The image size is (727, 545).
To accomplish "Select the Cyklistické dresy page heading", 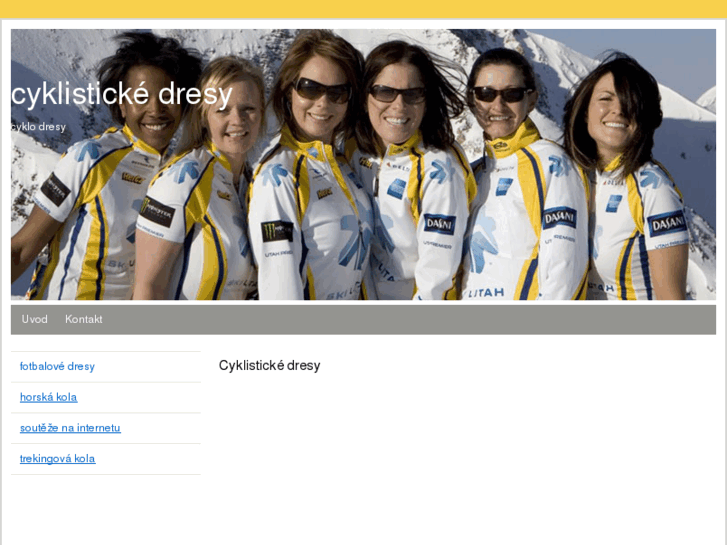I will point(269,365).
